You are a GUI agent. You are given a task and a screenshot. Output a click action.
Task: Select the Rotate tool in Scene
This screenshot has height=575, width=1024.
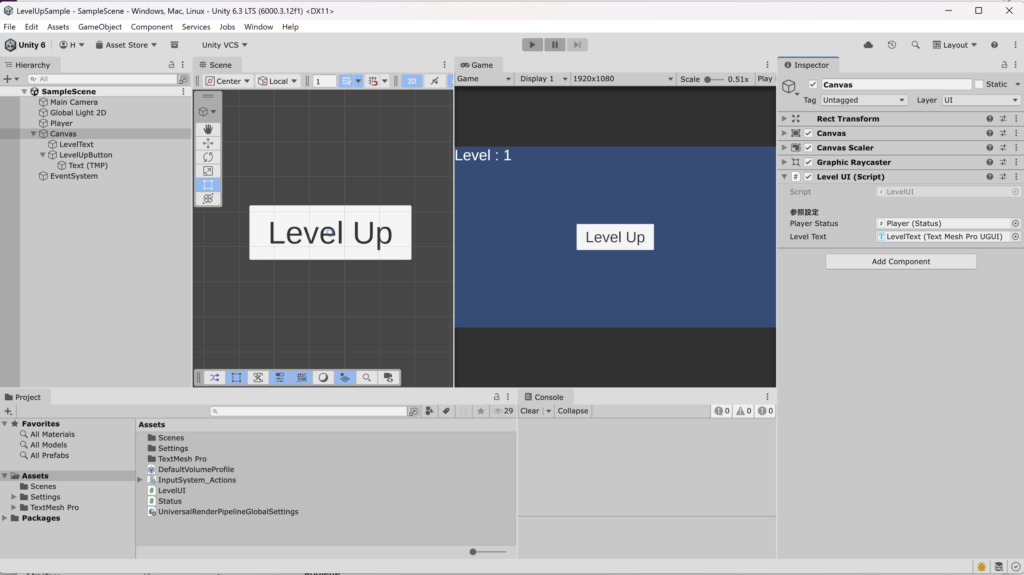pyautogui.click(x=208, y=157)
